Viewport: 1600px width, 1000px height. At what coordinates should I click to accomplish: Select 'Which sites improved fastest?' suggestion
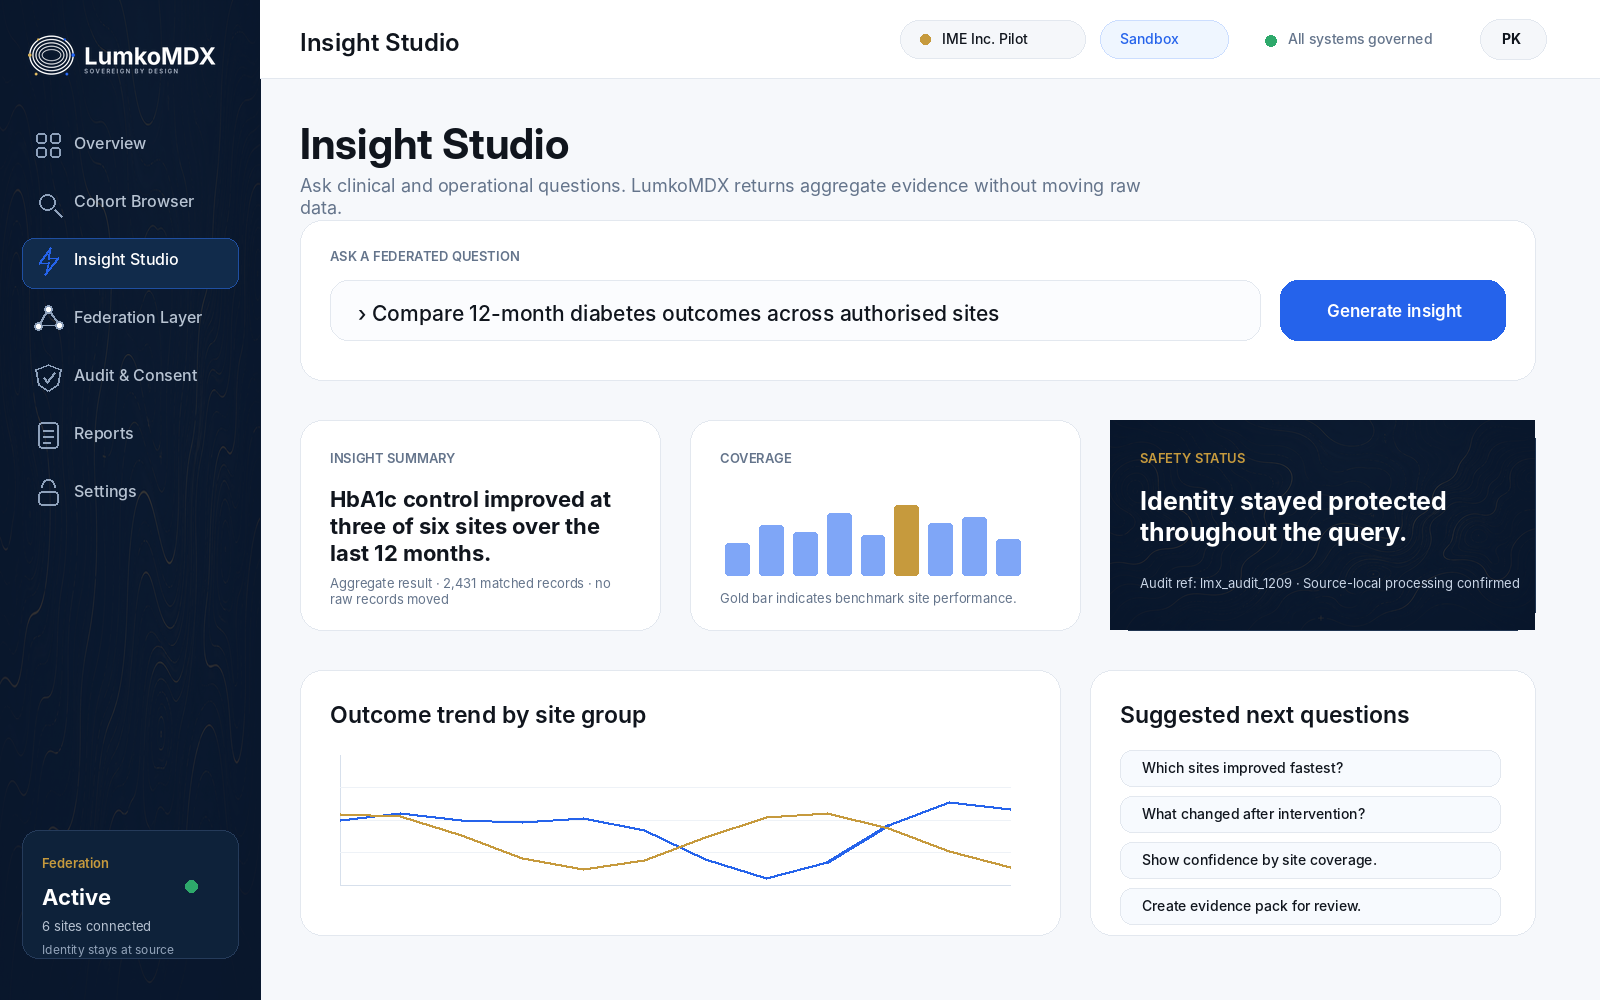pyautogui.click(x=1310, y=768)
